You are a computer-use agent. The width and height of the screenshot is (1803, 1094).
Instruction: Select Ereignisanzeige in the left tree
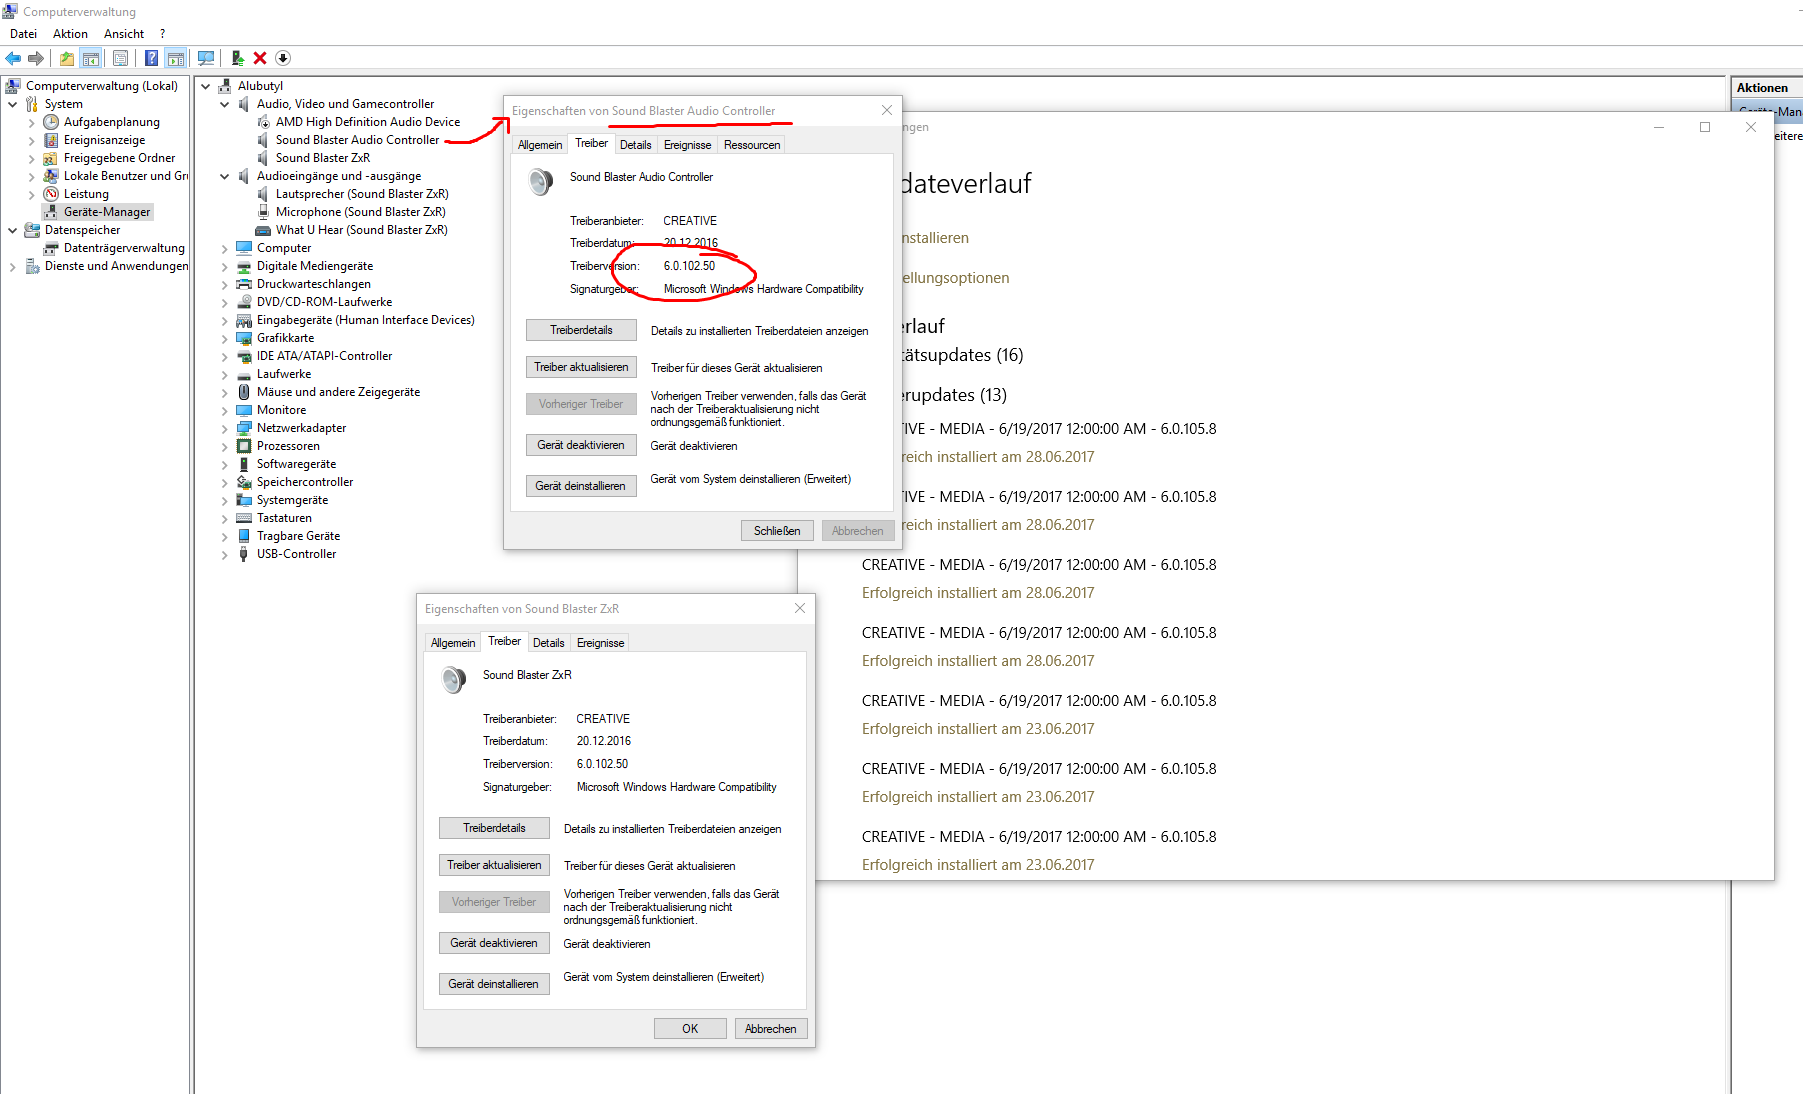click(104, 140)
